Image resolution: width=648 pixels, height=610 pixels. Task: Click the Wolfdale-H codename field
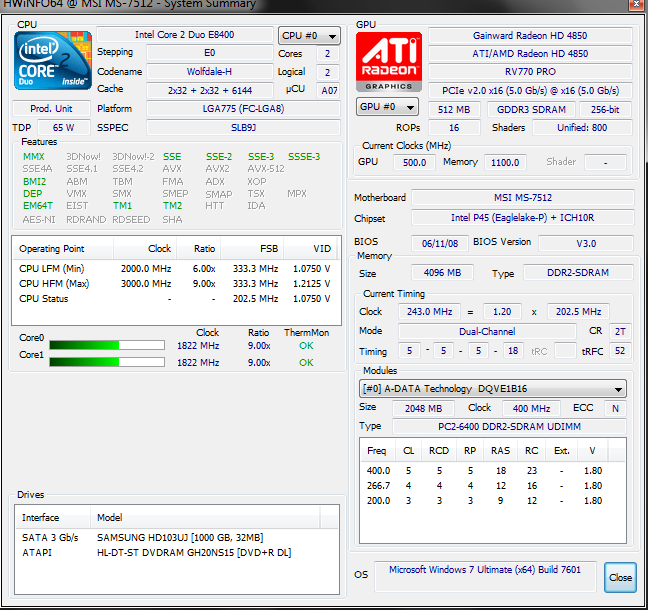click(x=210, y=72)
